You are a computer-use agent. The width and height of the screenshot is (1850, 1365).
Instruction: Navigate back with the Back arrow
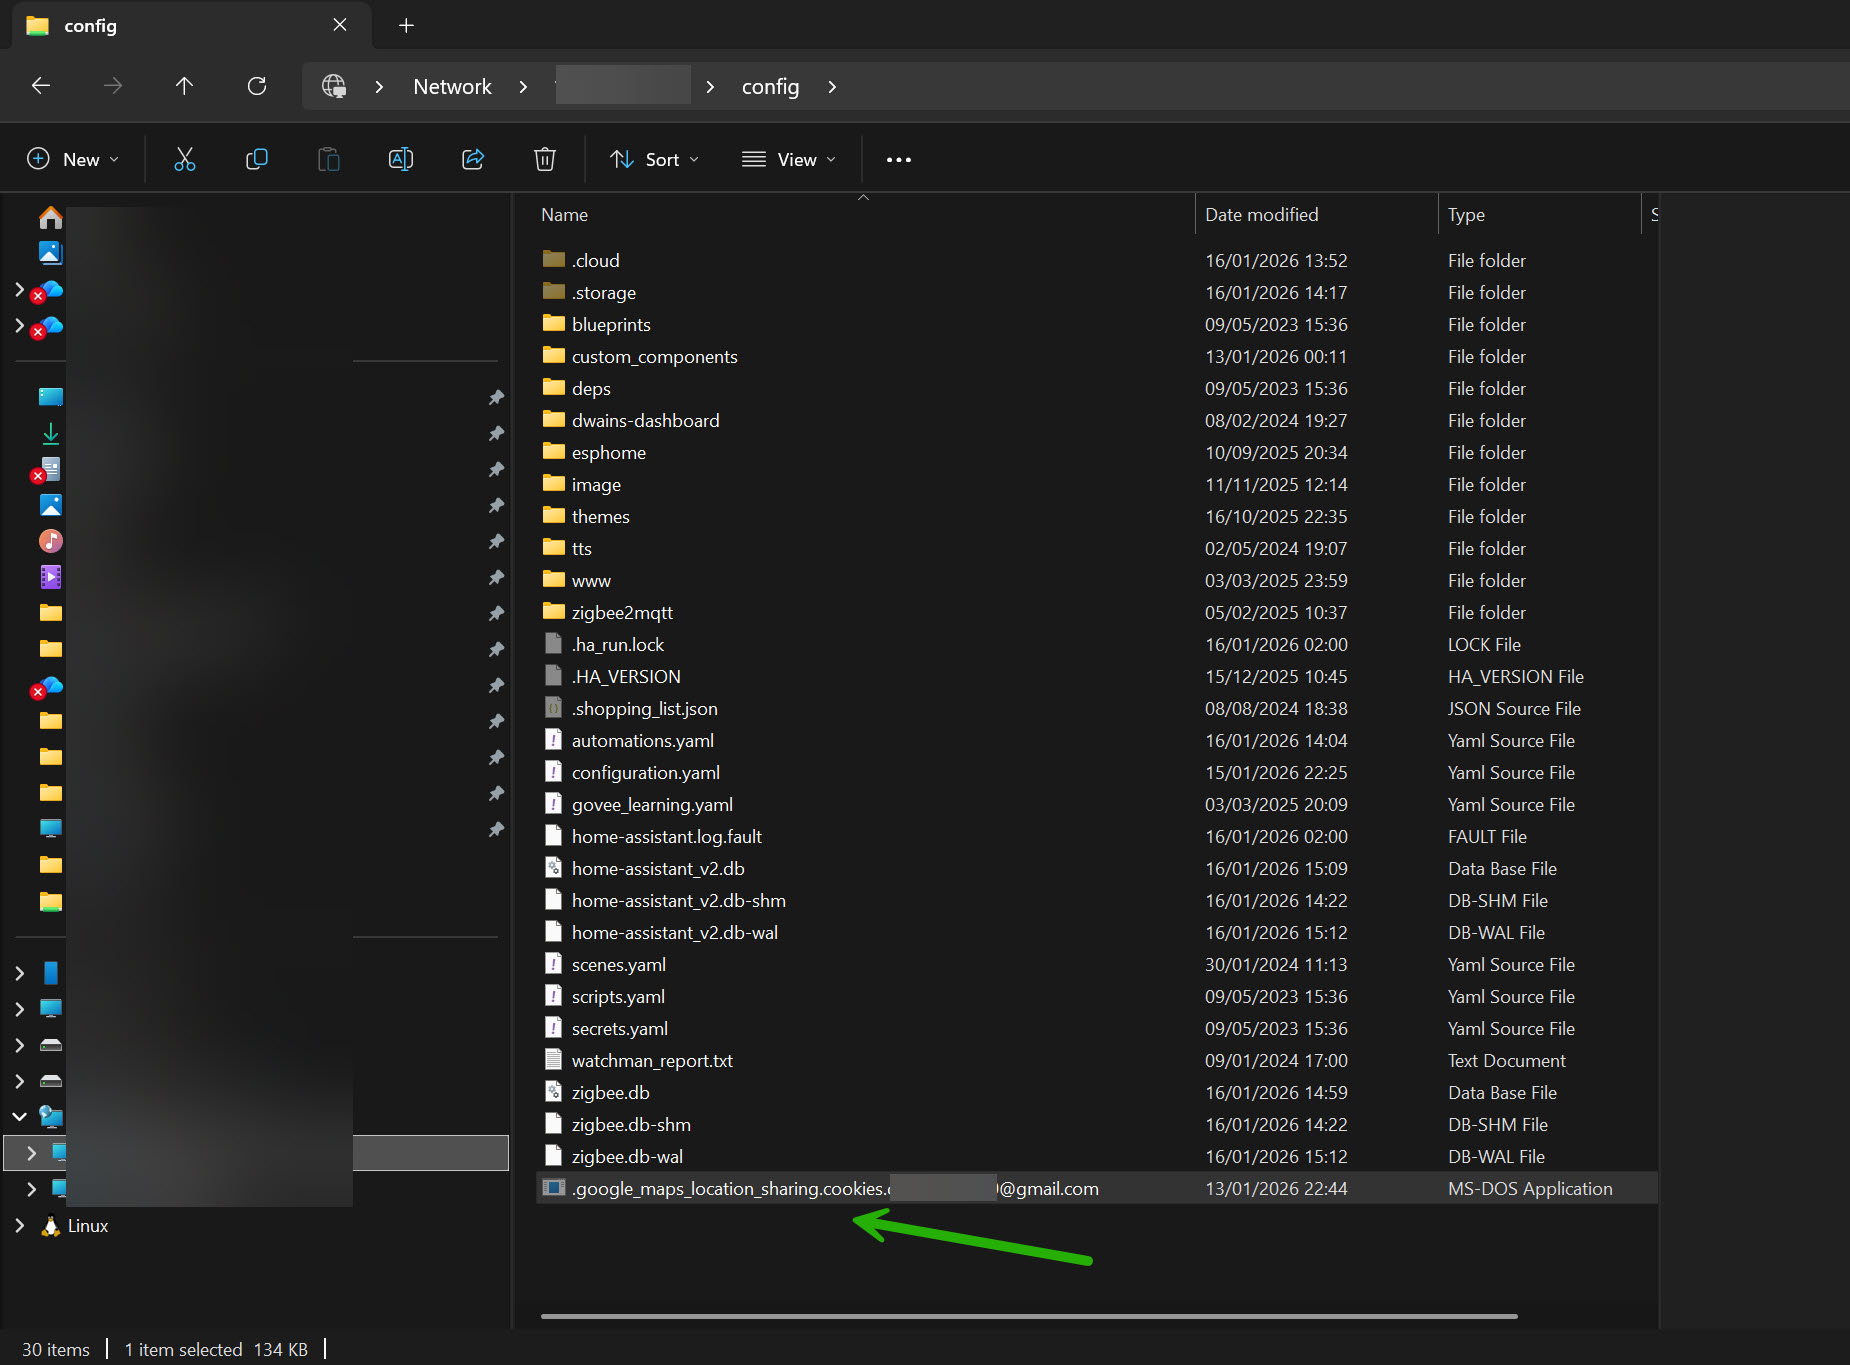(x=41, y=86)
